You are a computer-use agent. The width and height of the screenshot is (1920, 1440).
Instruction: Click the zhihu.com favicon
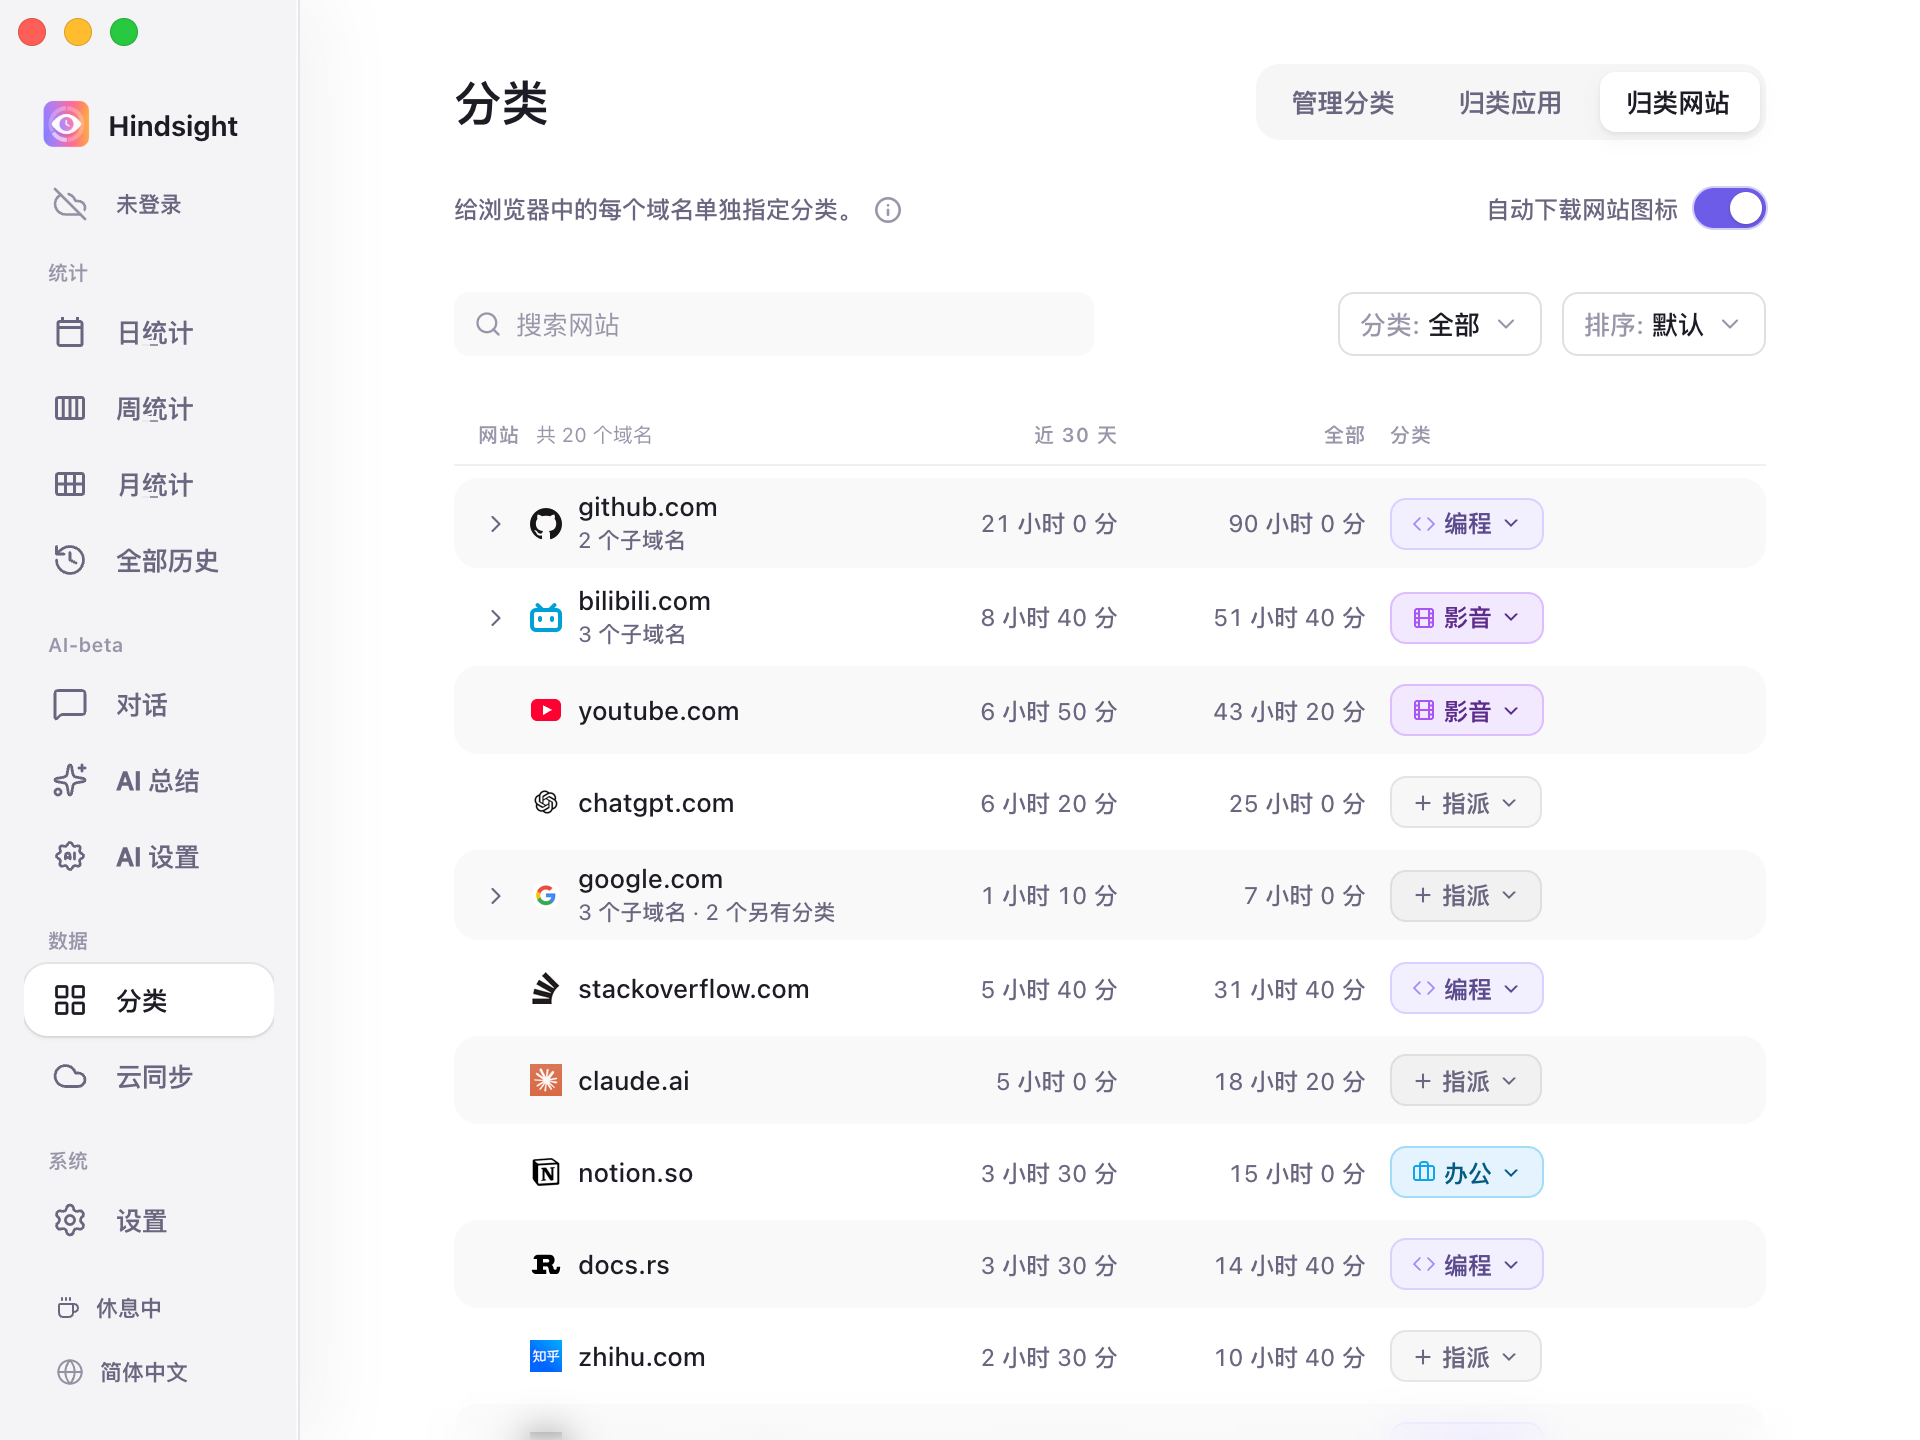pyautogui.click(x=546, y=1356)
